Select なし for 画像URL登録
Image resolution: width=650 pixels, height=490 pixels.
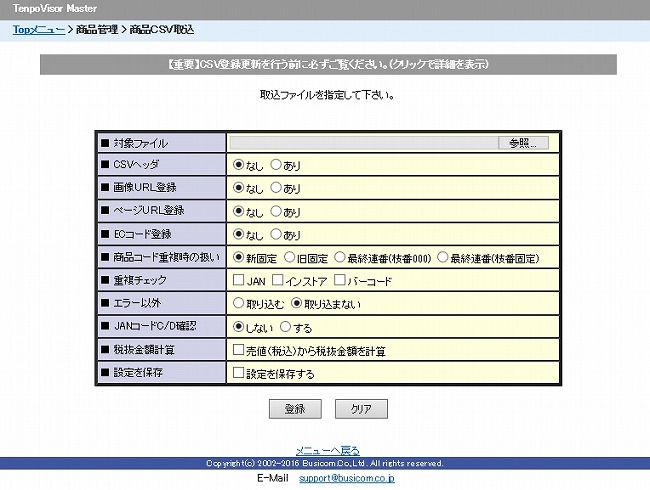click(238, 188)
